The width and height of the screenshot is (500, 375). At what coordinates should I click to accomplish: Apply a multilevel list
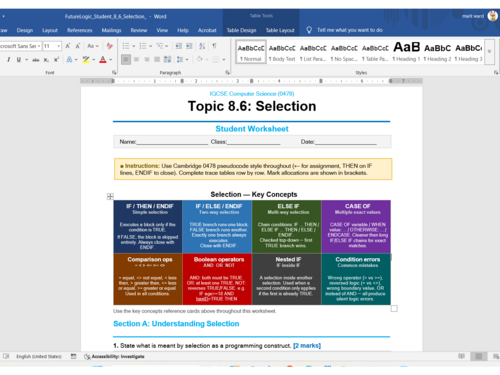(x=160, y=46)
